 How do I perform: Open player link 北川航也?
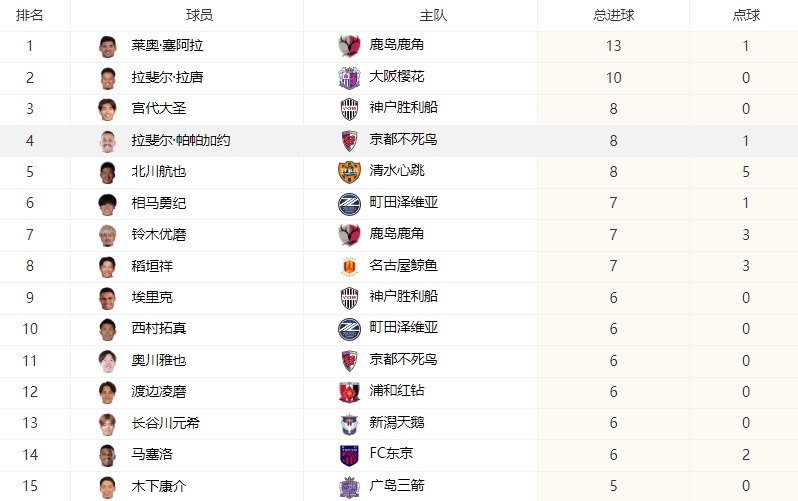click(159, 171)
